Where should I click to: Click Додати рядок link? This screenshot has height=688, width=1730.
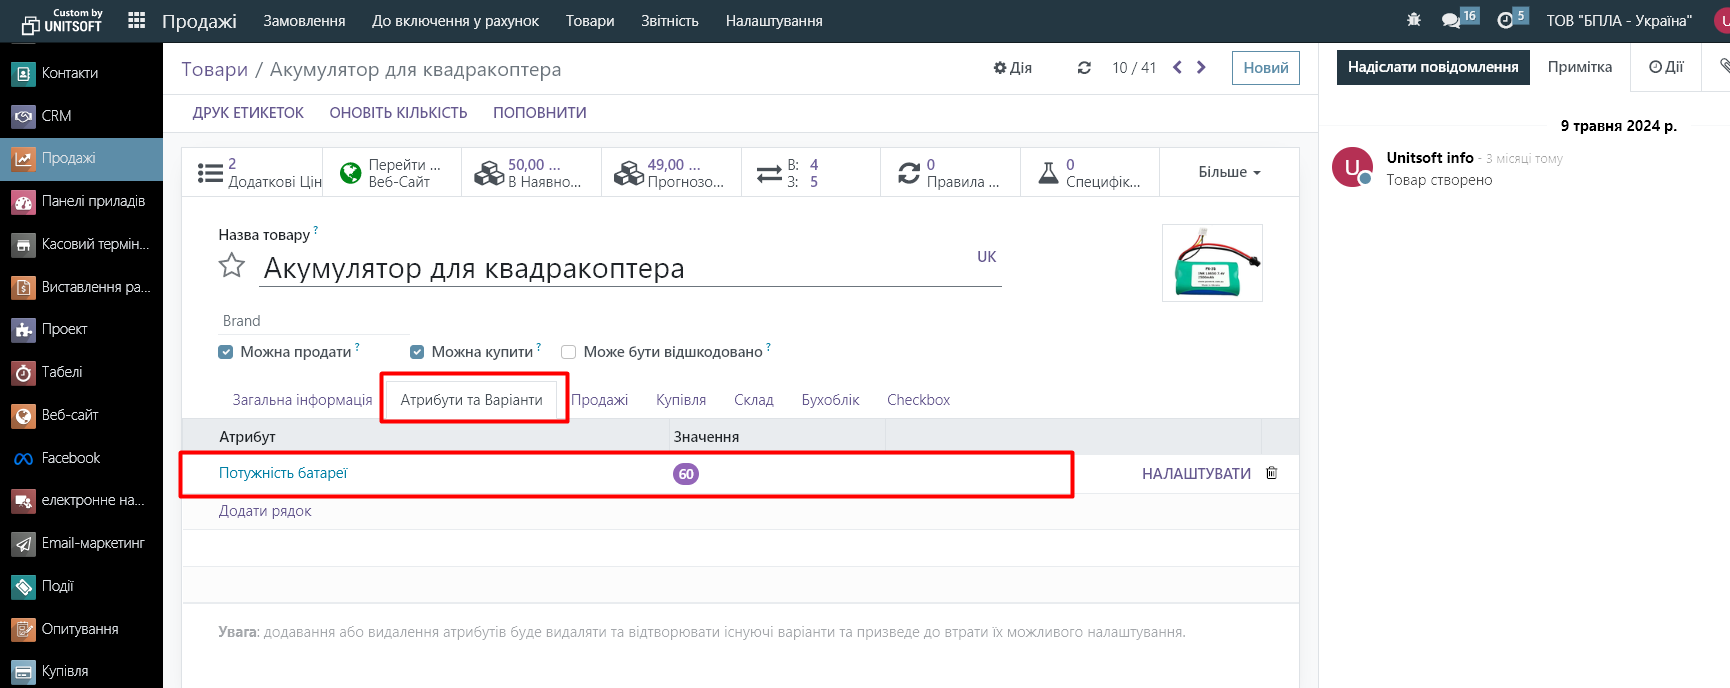[265, 511]
